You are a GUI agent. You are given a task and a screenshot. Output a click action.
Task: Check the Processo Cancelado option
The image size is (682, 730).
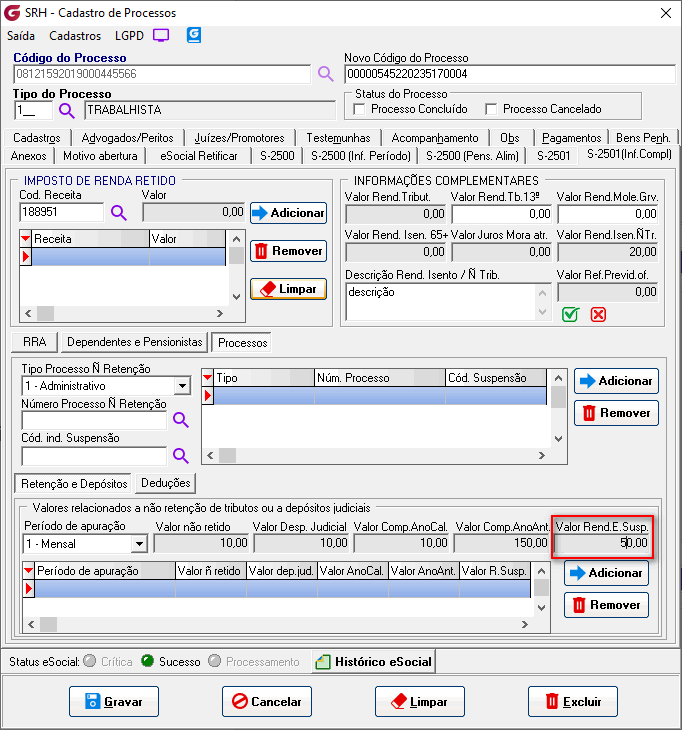491,109
